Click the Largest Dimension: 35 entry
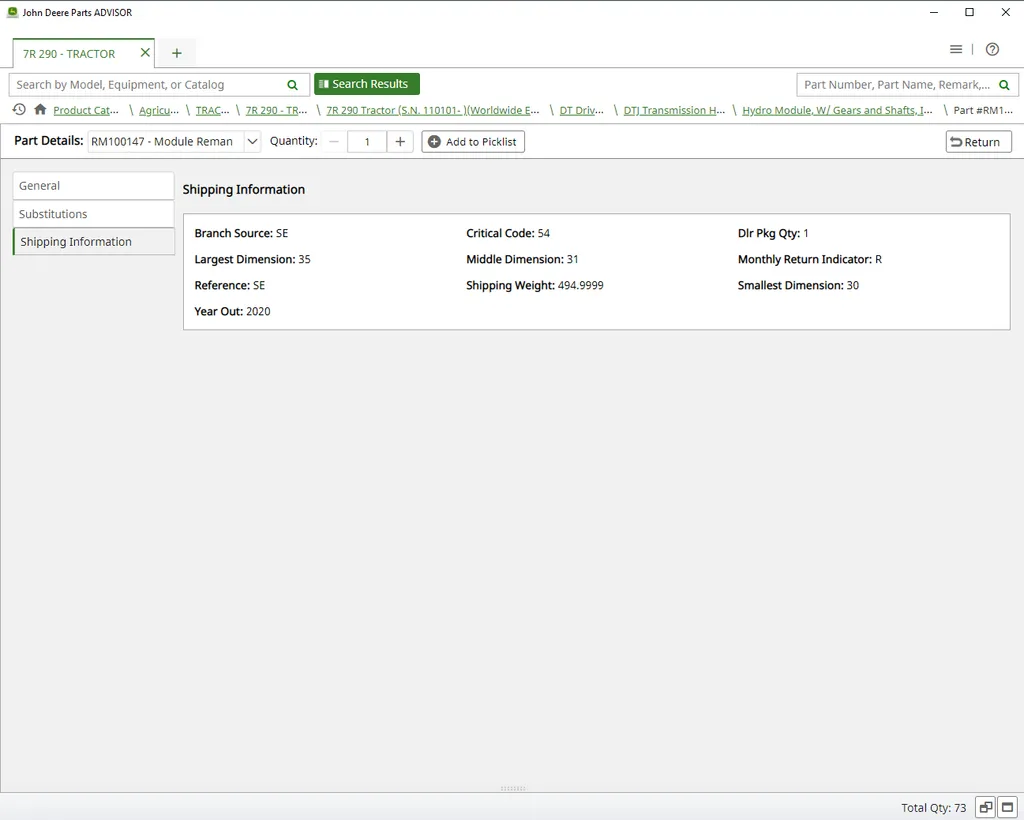 pyautogui.click(x=252, y=259)
